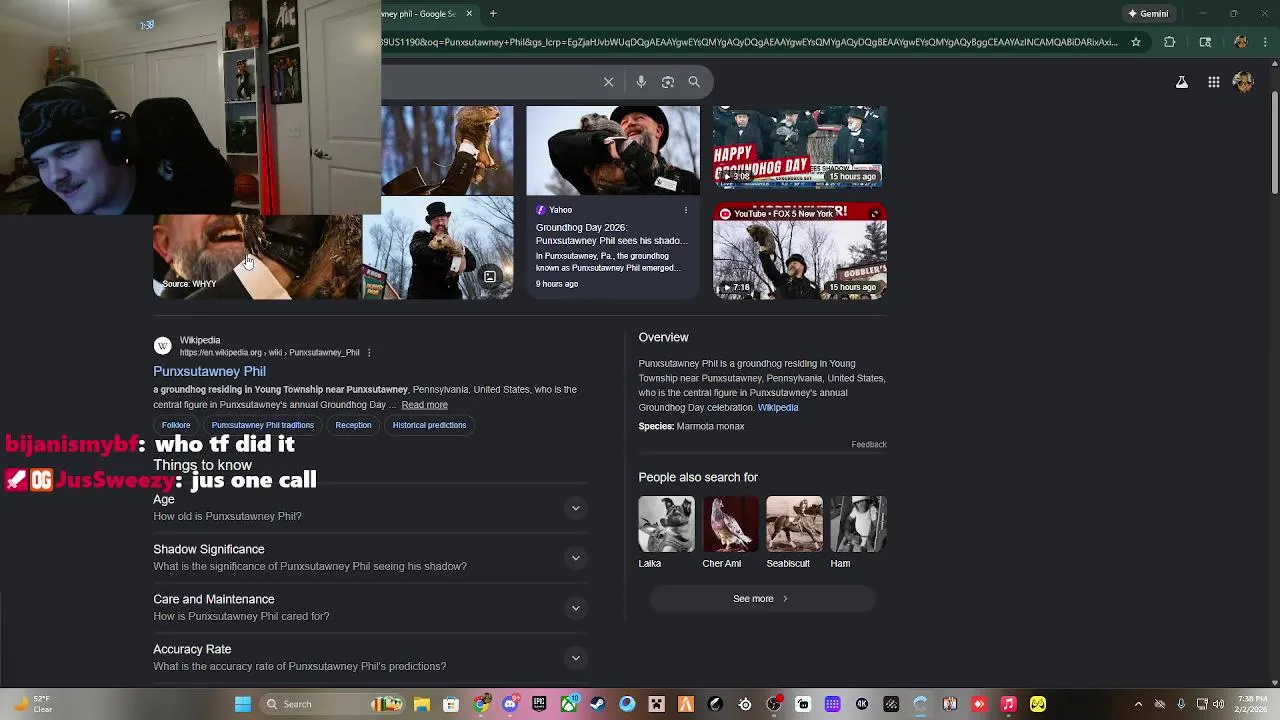Open the Xbox app from the taskbar
The image size is (1280, 720).
(569, 704)
